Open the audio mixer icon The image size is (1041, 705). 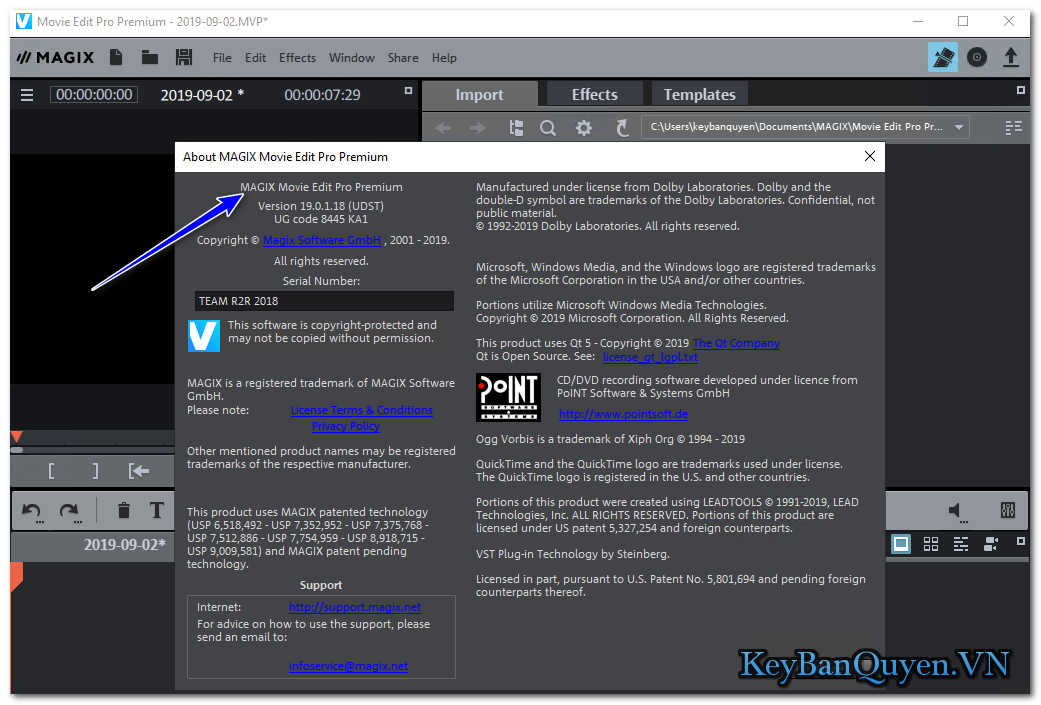pos(1007,510)
